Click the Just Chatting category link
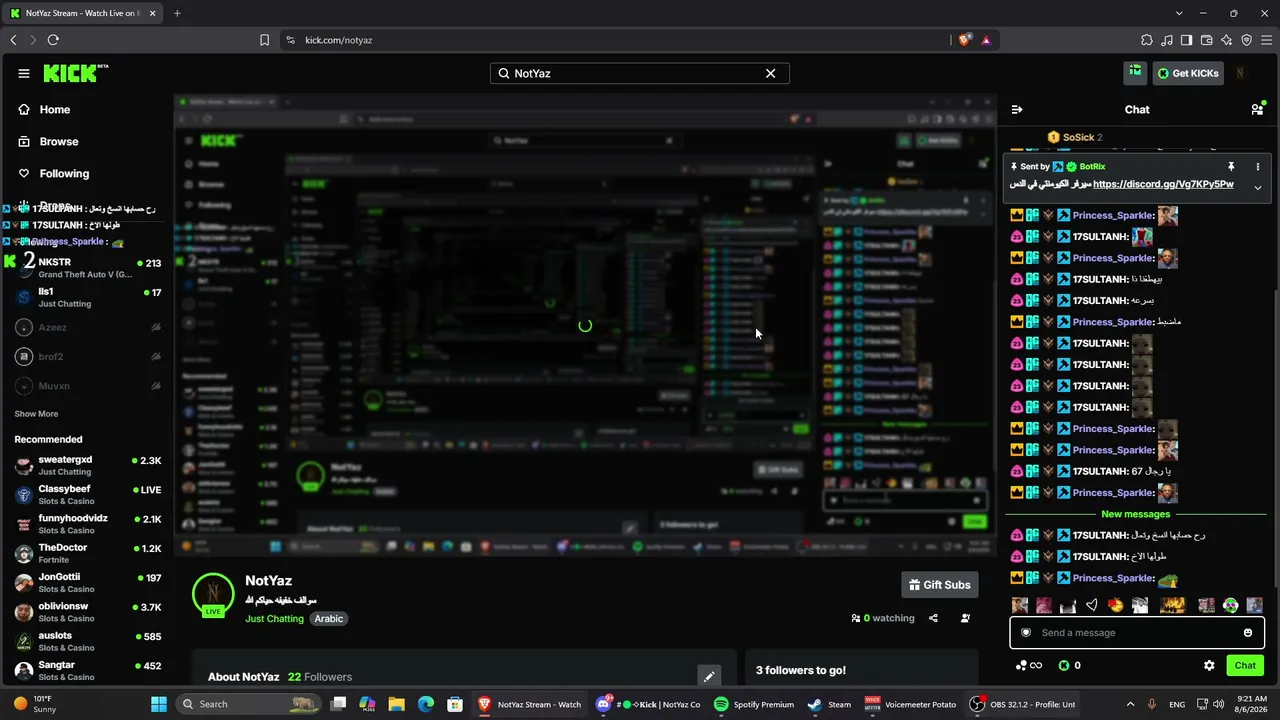 [274, 619]
